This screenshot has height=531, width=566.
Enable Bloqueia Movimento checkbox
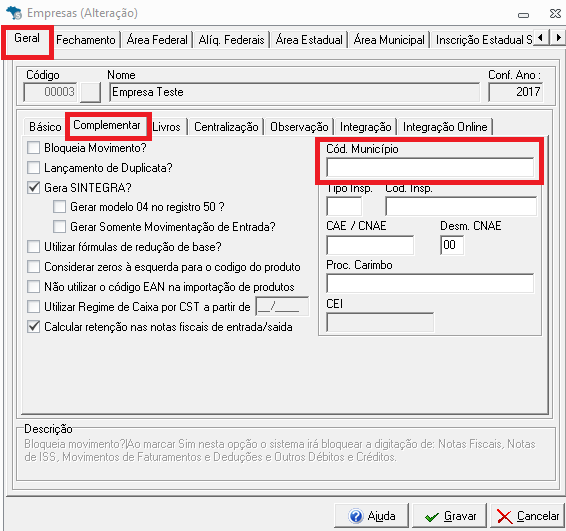point(34,148)
